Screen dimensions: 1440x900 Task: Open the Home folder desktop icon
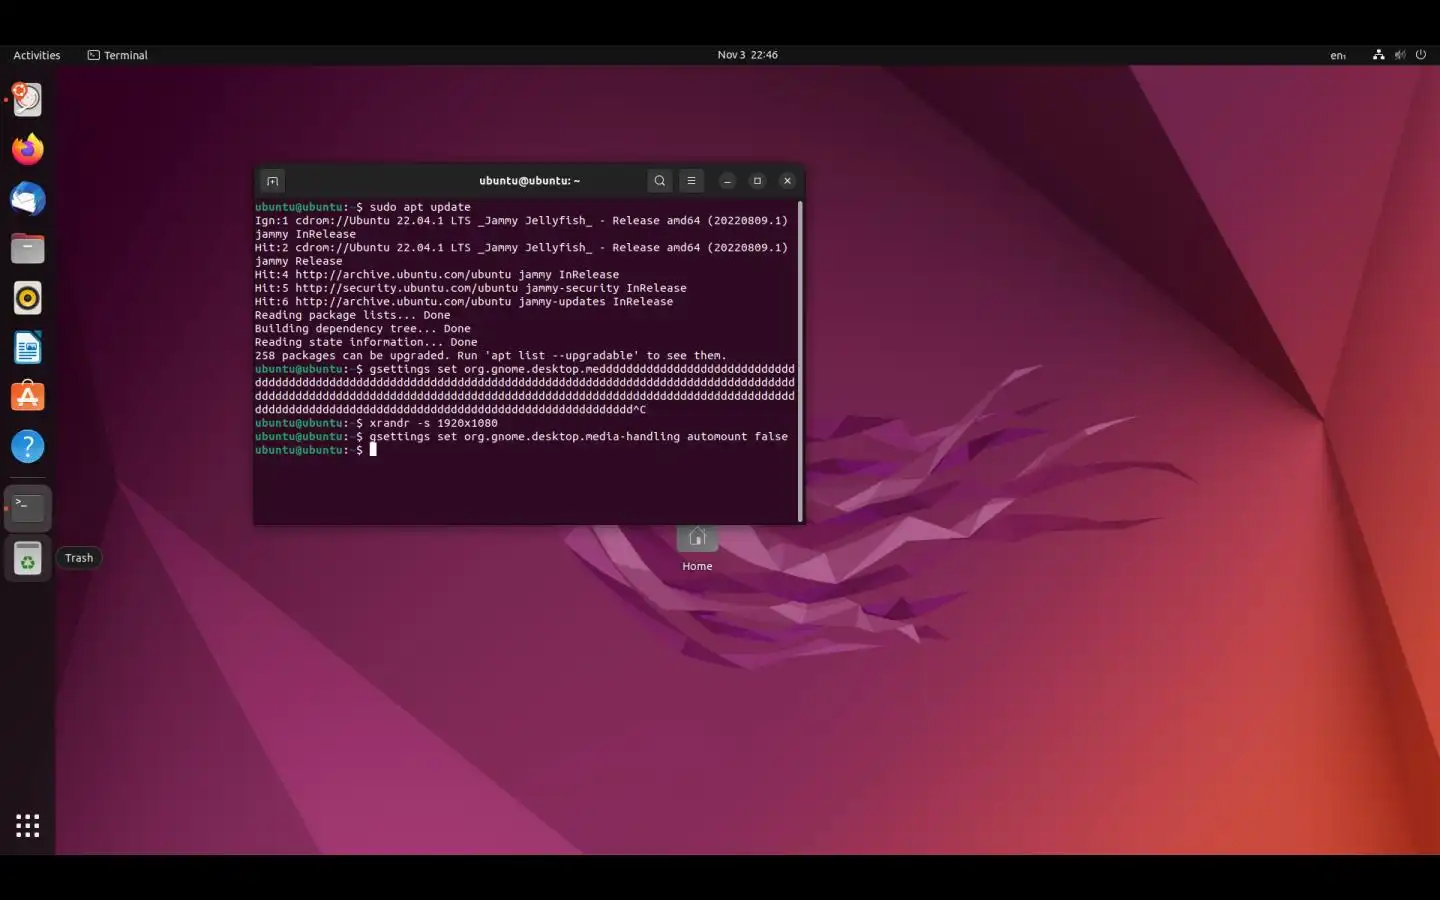point(697,547)
